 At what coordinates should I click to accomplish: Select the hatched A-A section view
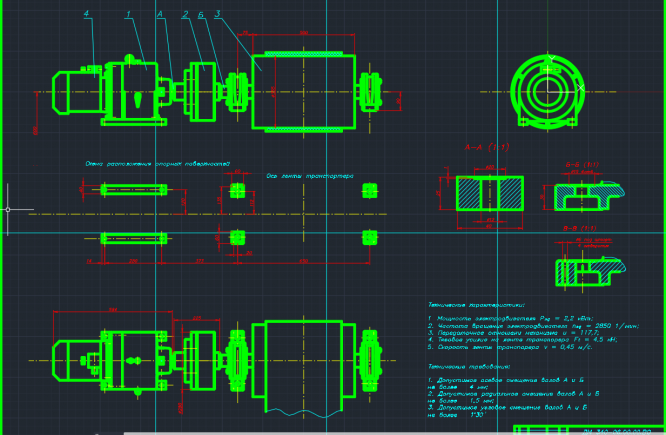[x=490, y=193]
